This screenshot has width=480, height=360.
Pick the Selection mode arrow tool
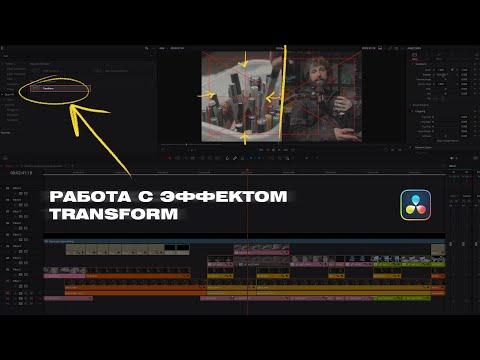coord(170,158)
